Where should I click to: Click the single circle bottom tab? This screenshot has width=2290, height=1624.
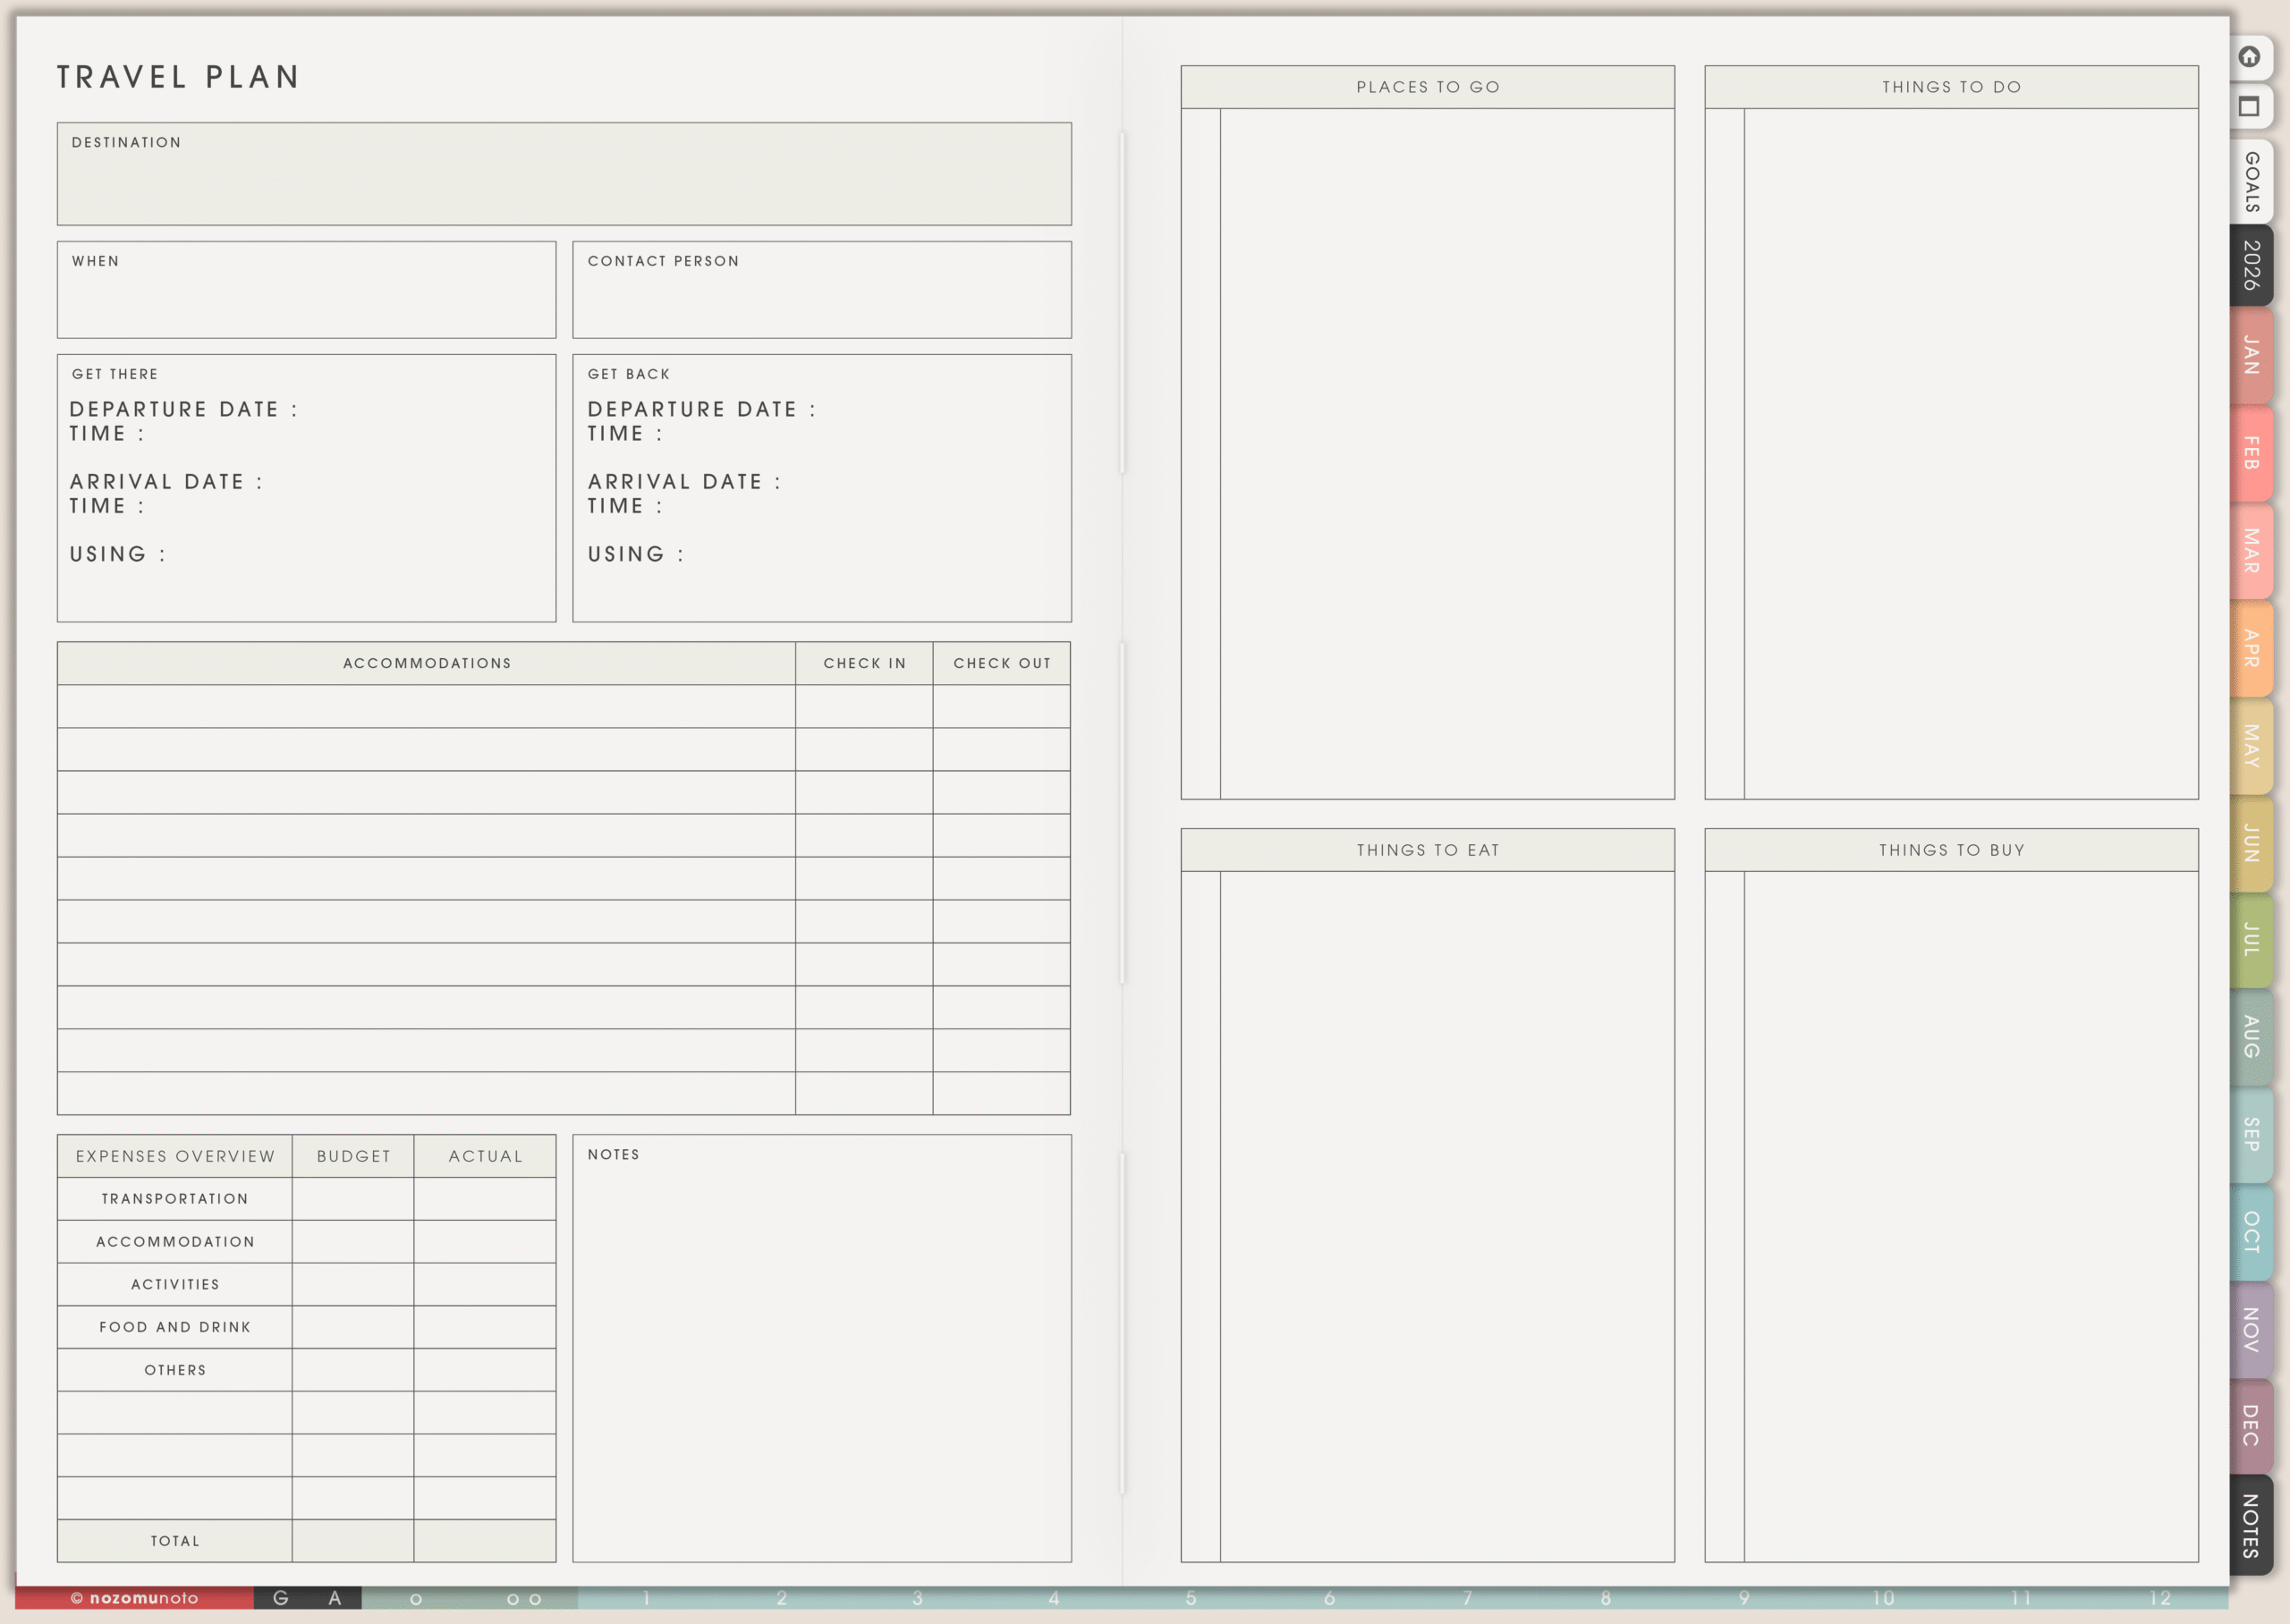[x=416, y=1599]
